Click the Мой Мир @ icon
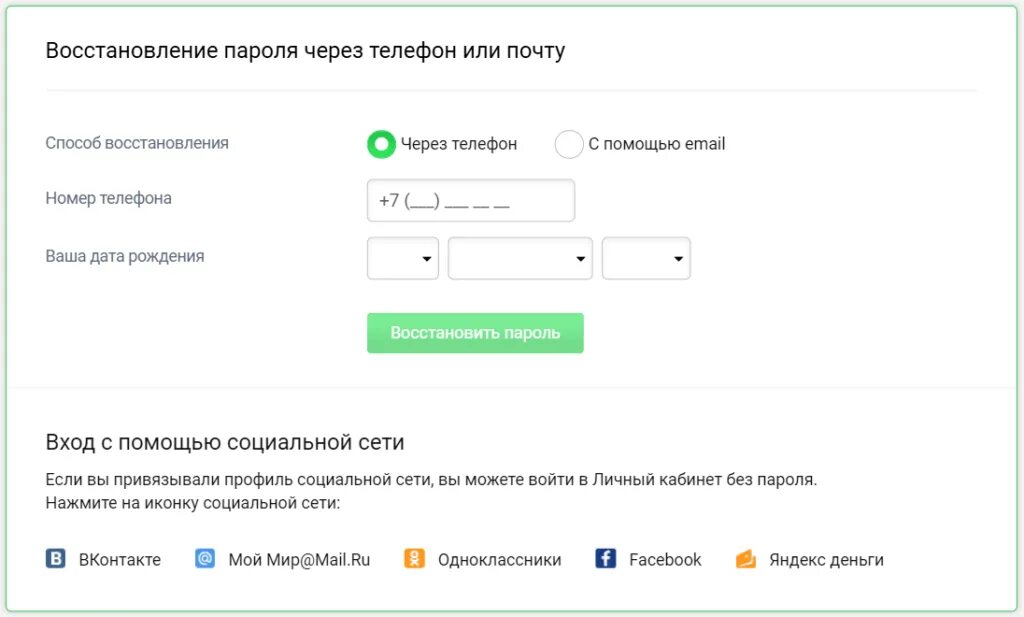 (x=205, y=559)
